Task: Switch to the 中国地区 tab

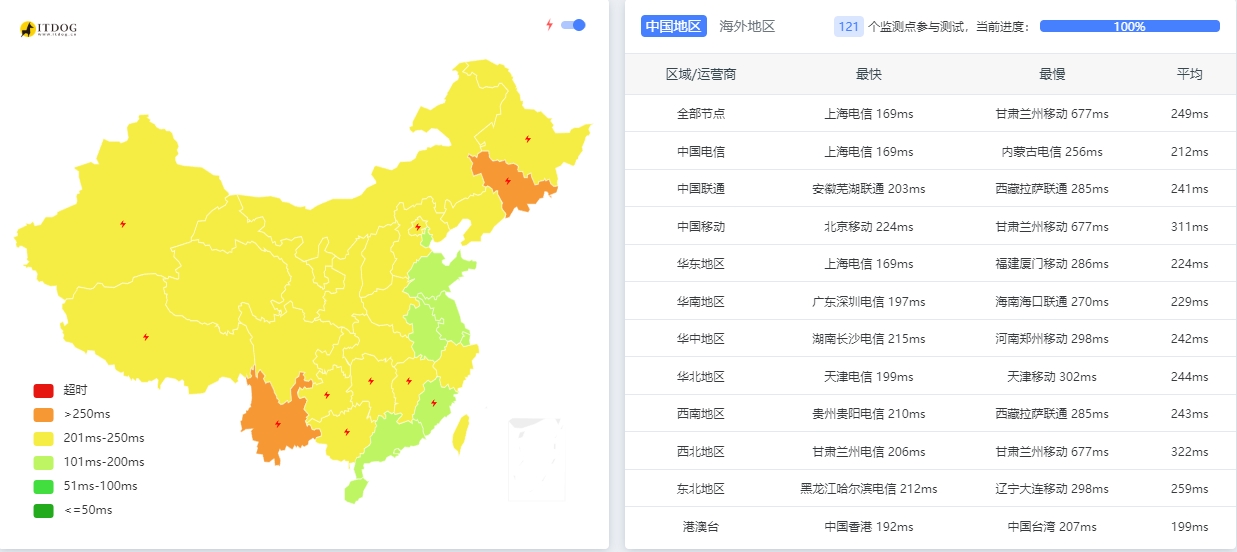Action: click(x=674, y=27)
